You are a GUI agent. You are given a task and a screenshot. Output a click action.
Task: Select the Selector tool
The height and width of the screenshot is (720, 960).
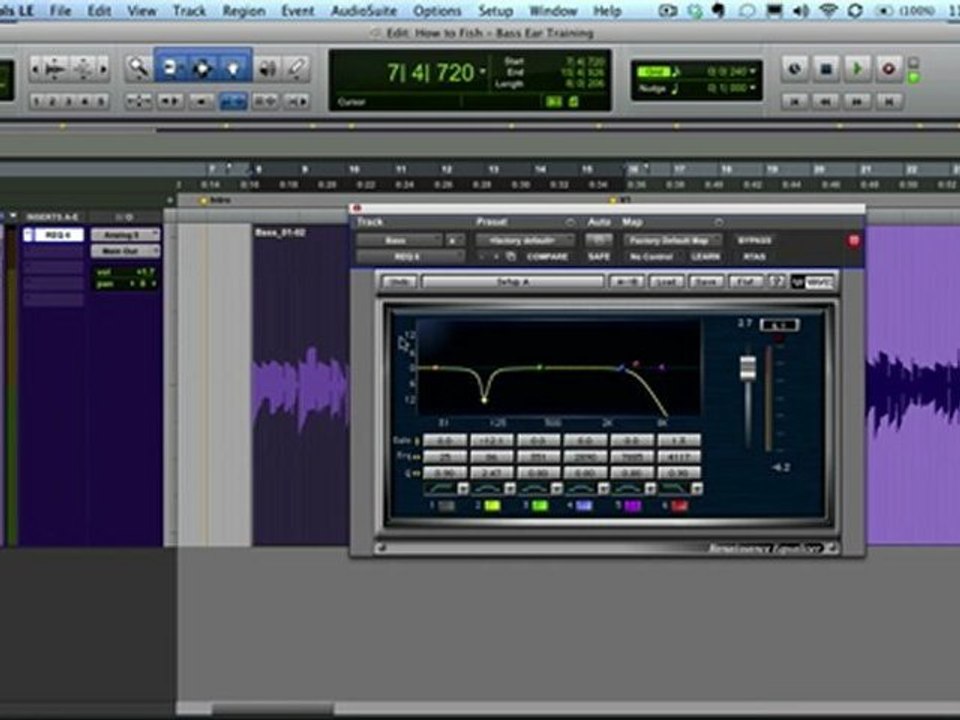click(202, 68)
